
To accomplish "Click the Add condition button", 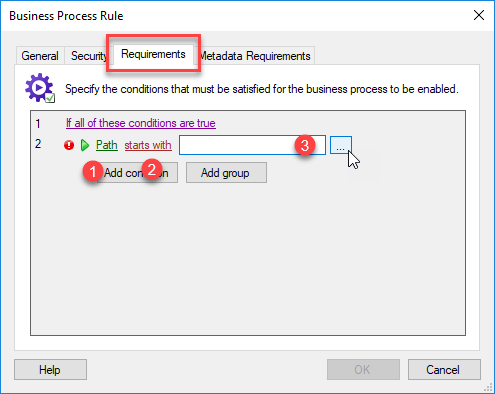I will (x=136, y=173).
